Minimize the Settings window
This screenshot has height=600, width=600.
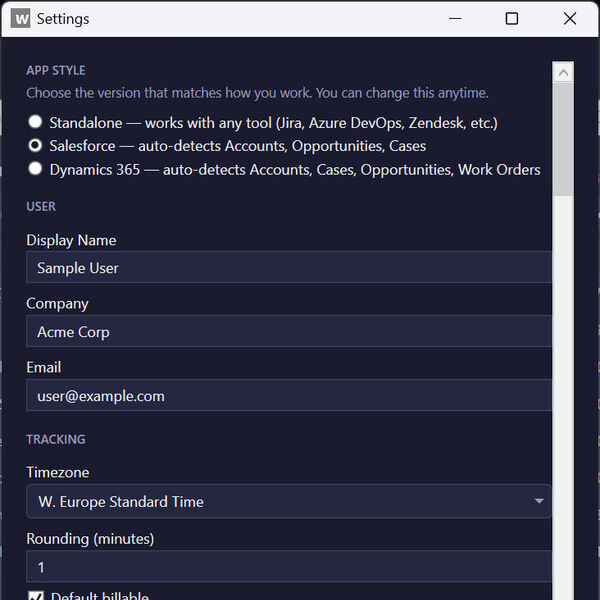[x=455, y=18]
